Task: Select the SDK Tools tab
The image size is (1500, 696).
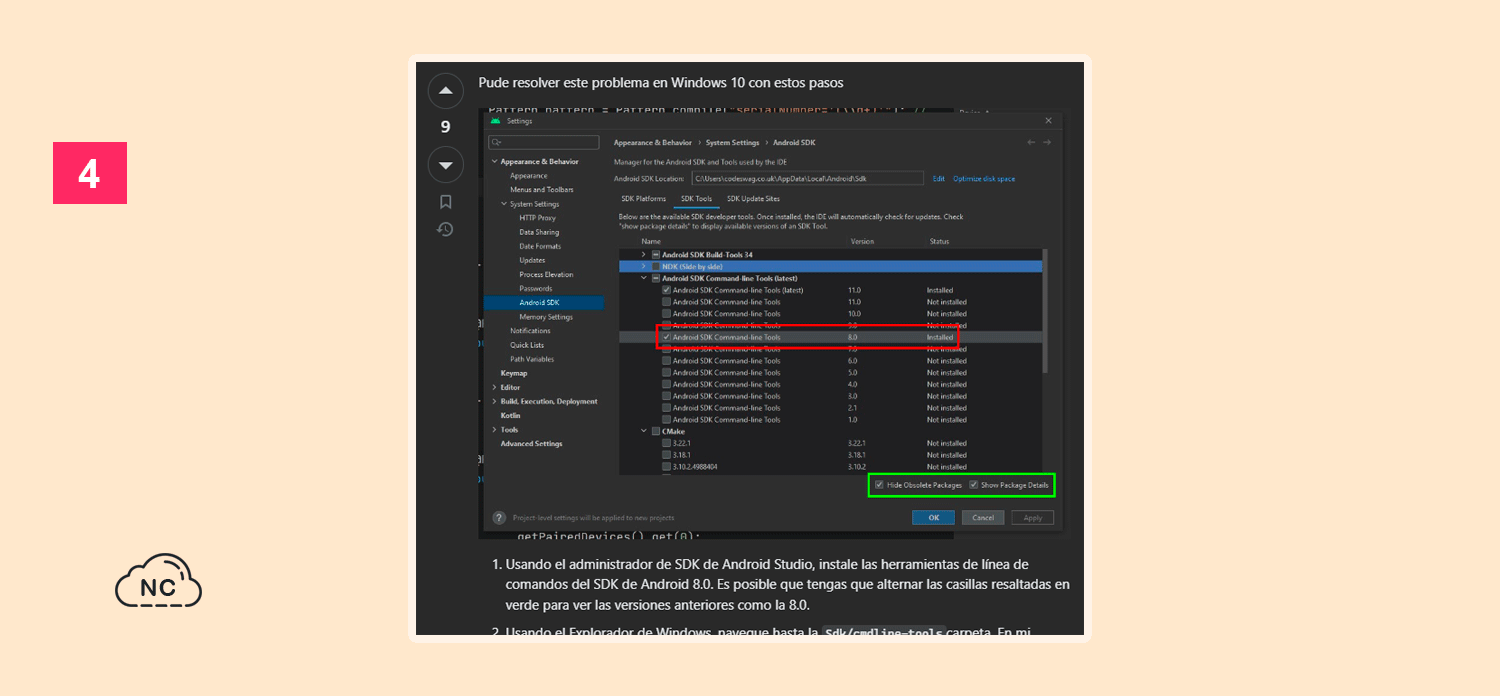Action: coord(696,199)
